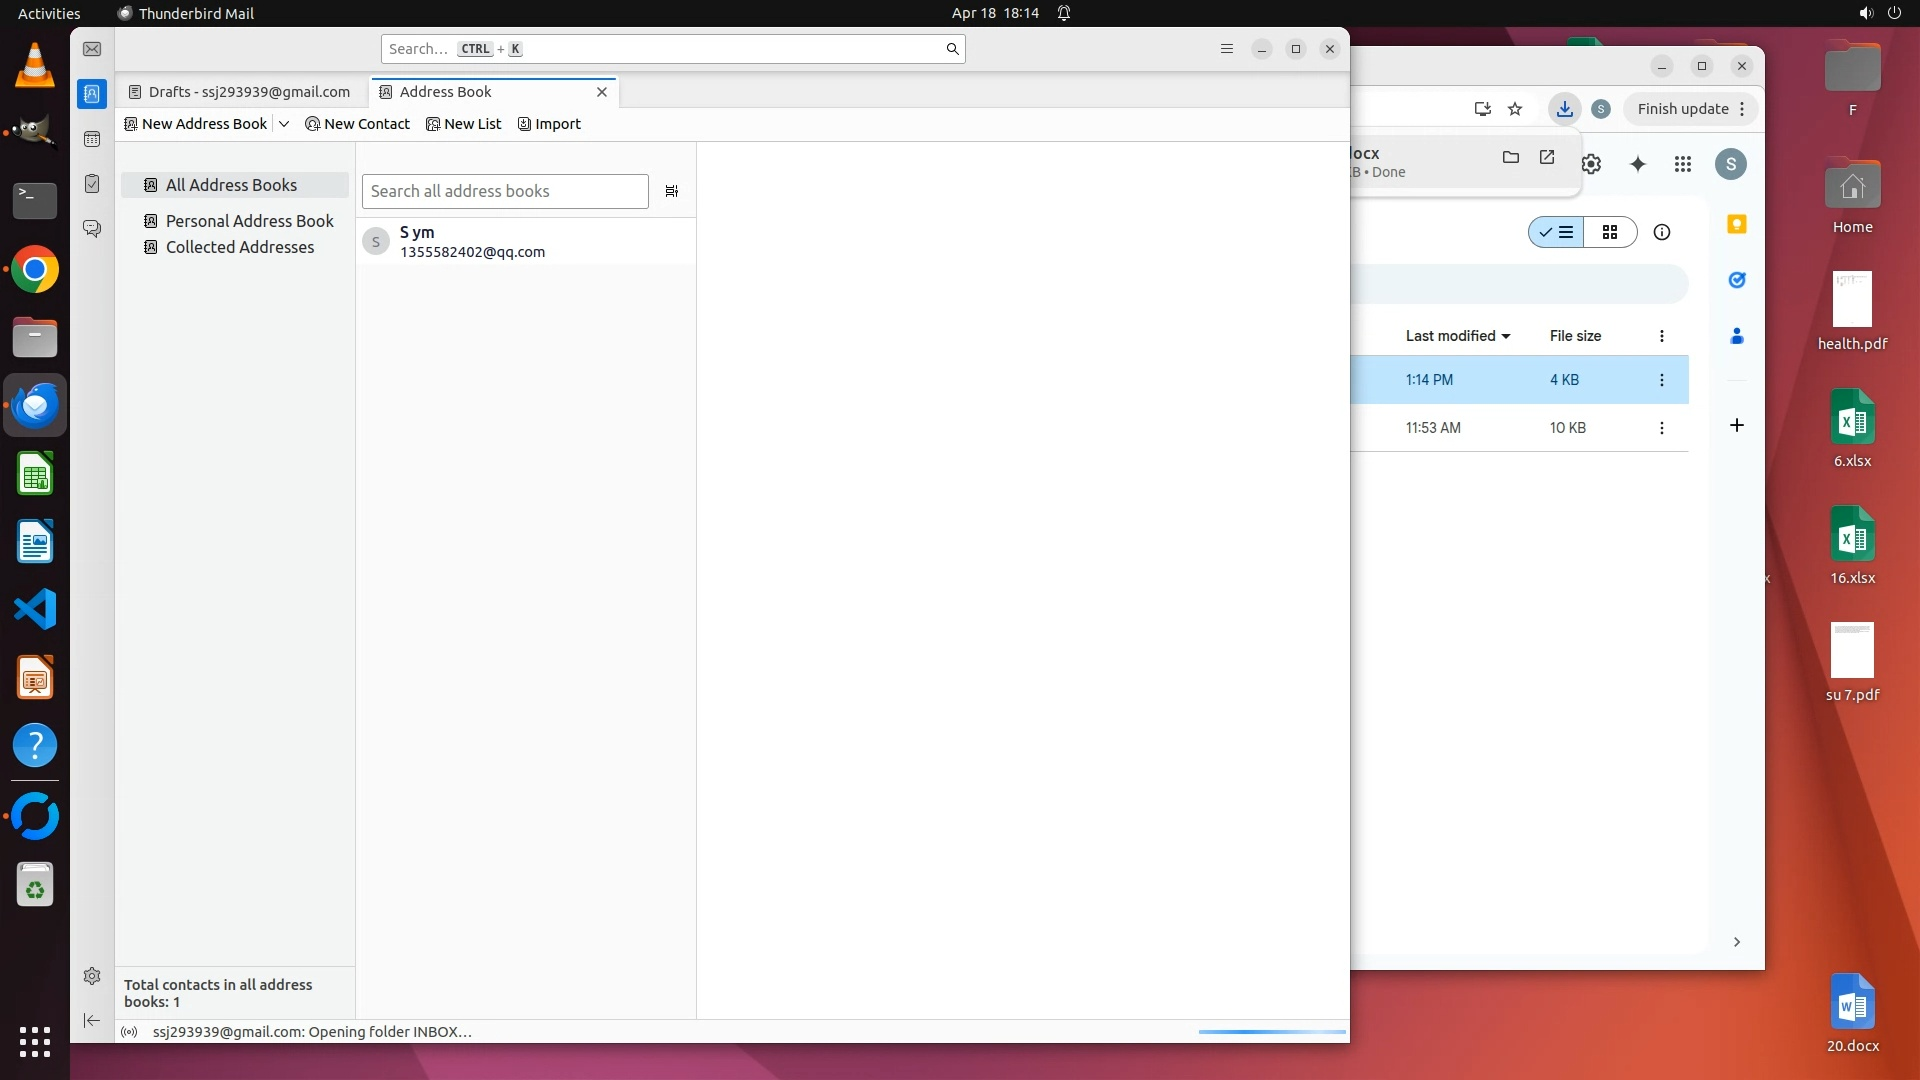The image size is (1920, 1080).
Task: Click the Import button
Action: click(x=549, y=124)
